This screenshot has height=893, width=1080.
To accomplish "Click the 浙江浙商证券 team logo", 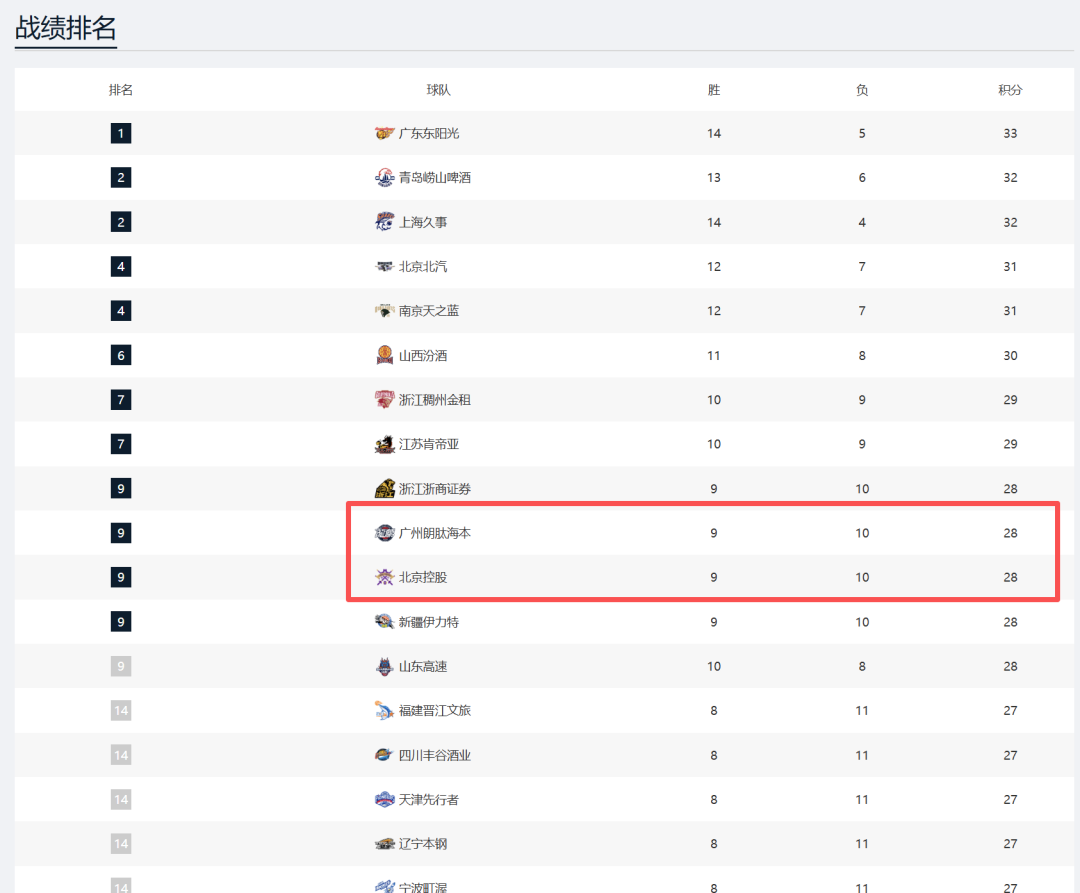I will 384,488.
